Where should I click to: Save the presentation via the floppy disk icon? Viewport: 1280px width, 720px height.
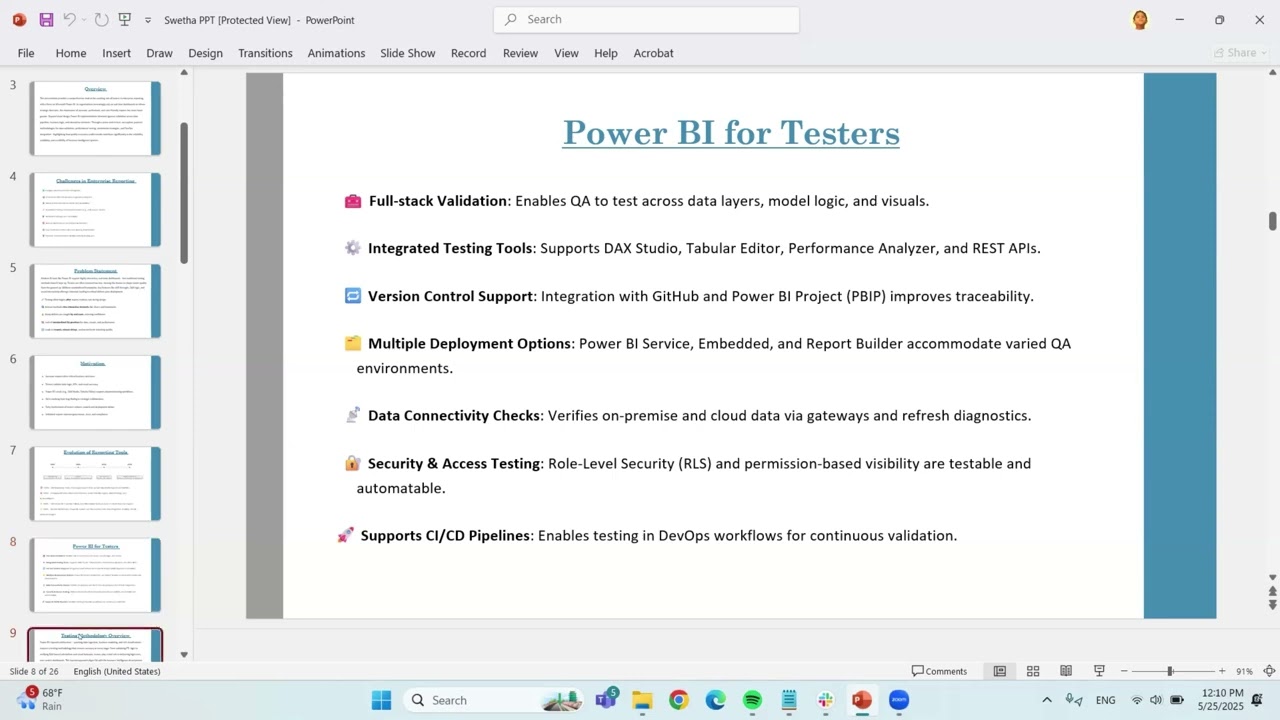tap(46, 19)
